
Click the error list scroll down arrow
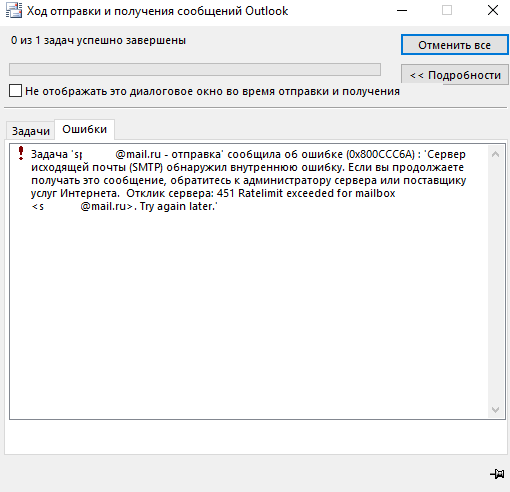(x=495, y=409)
